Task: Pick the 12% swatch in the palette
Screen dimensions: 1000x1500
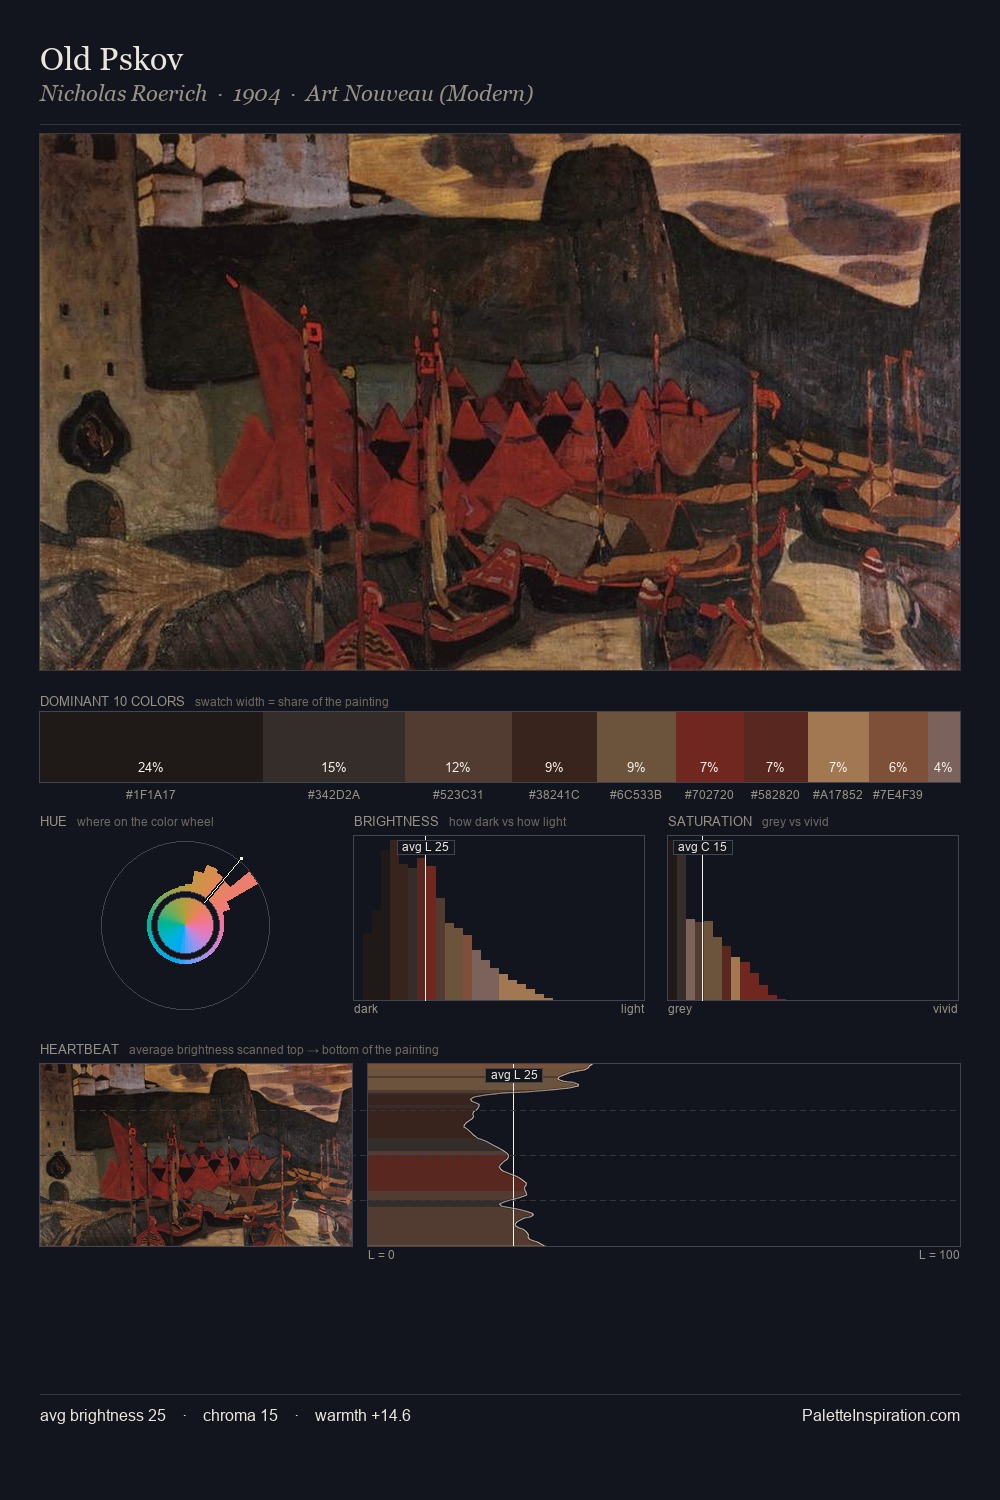Action: tap(458, 746)
